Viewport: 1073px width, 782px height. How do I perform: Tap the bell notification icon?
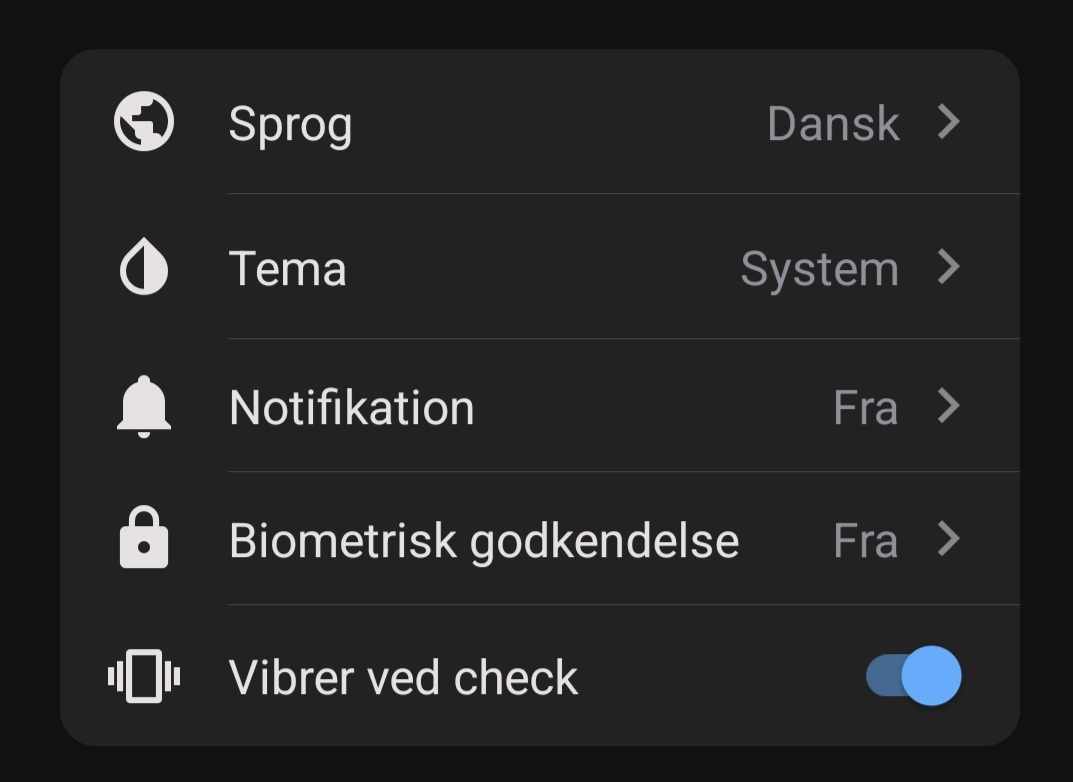click(x=144, y=407)
